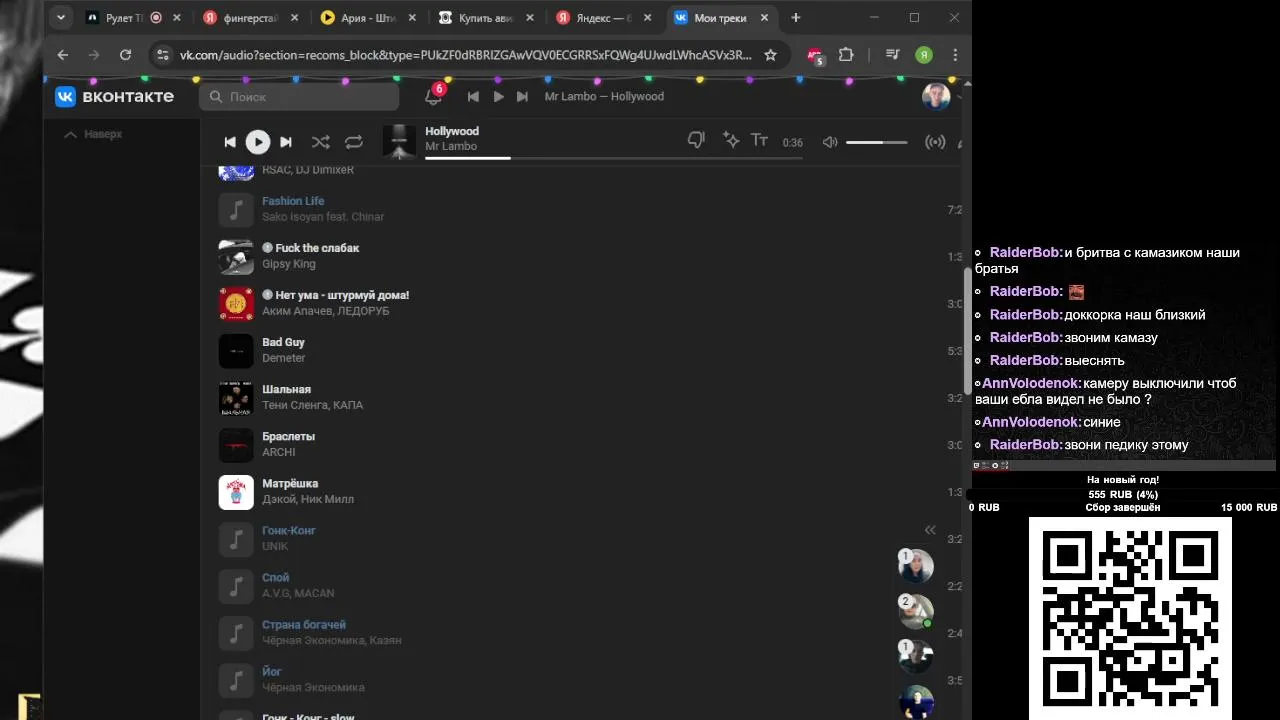Reload the current page
This screenshot has width=1280, height=720.
click(125, 55)
